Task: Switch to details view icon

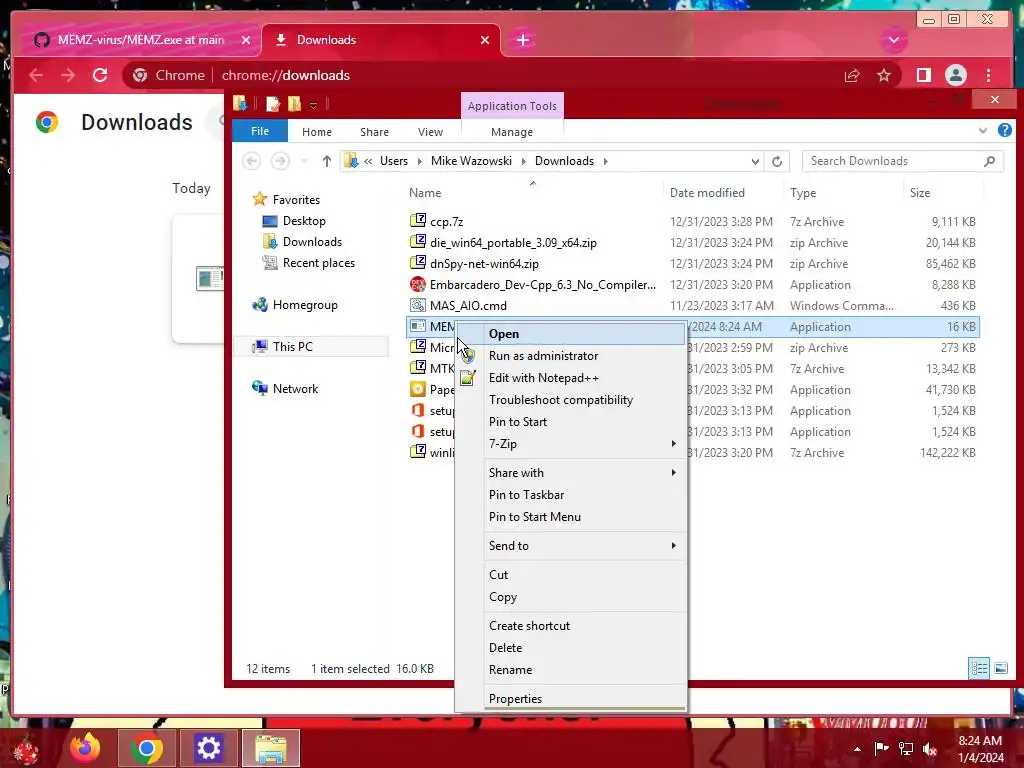Action: coord(979,668)
